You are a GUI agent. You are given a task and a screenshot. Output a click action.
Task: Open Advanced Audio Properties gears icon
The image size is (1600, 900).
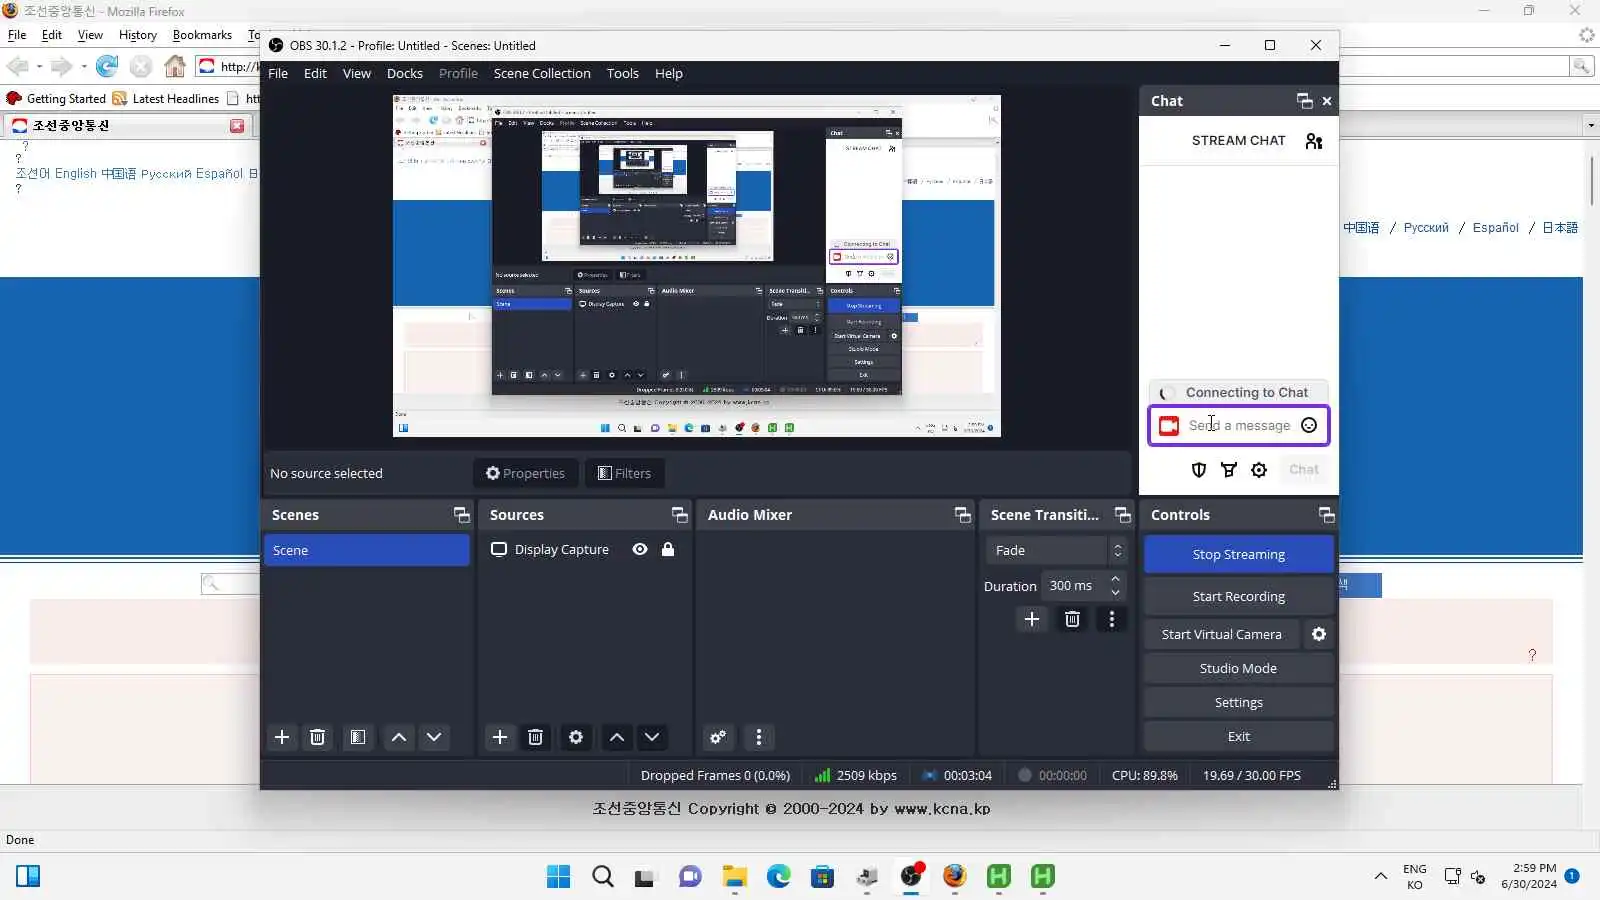(718, 737)
